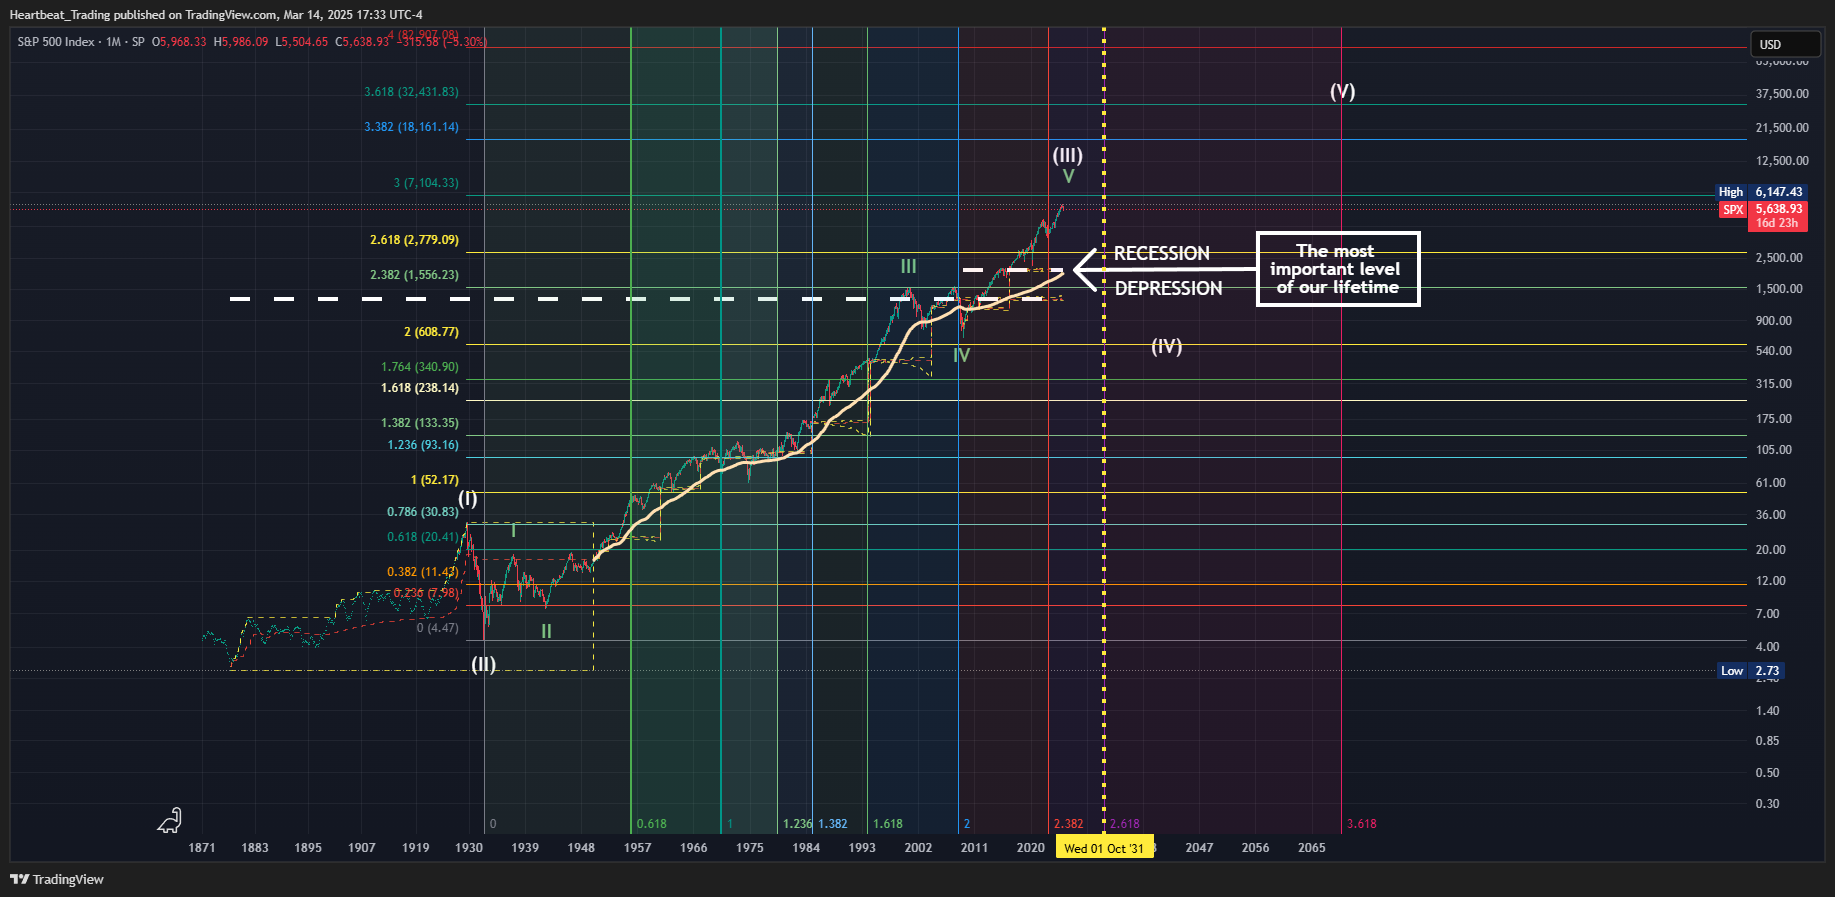
Task: Open the USD currency selector
Action: click(1784, 44)
